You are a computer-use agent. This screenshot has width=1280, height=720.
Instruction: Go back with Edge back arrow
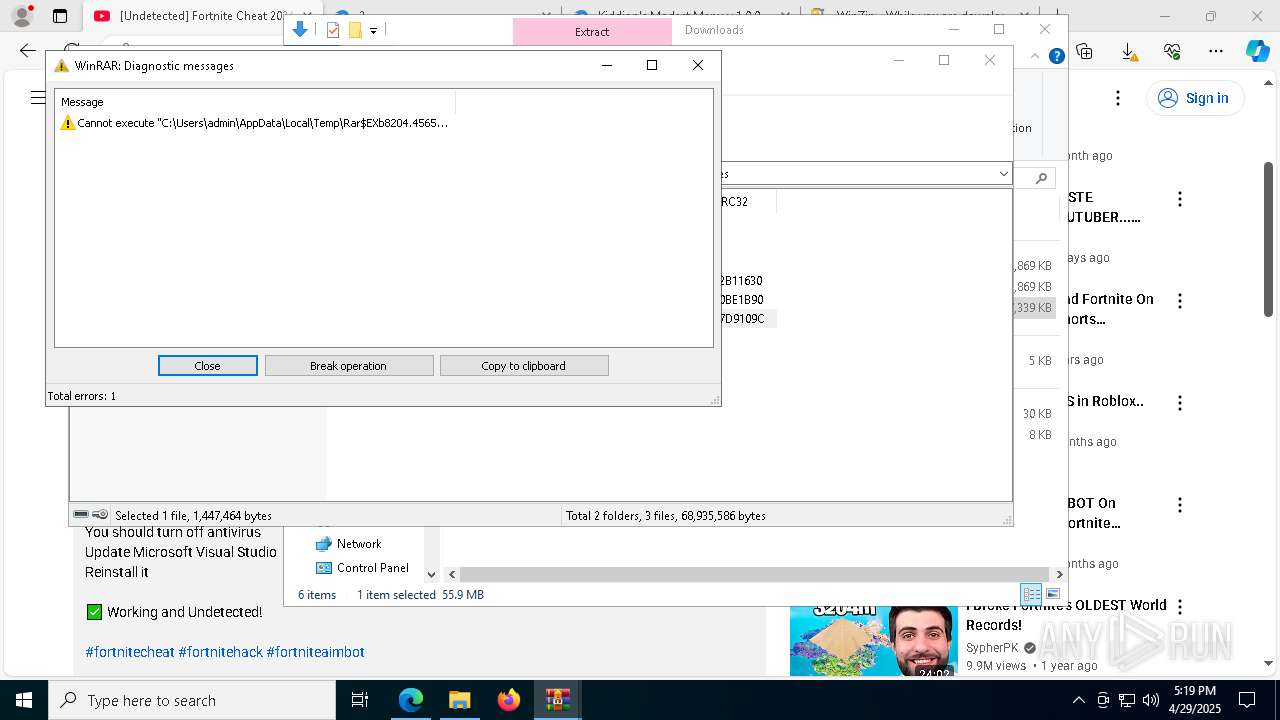coord(28,51)
